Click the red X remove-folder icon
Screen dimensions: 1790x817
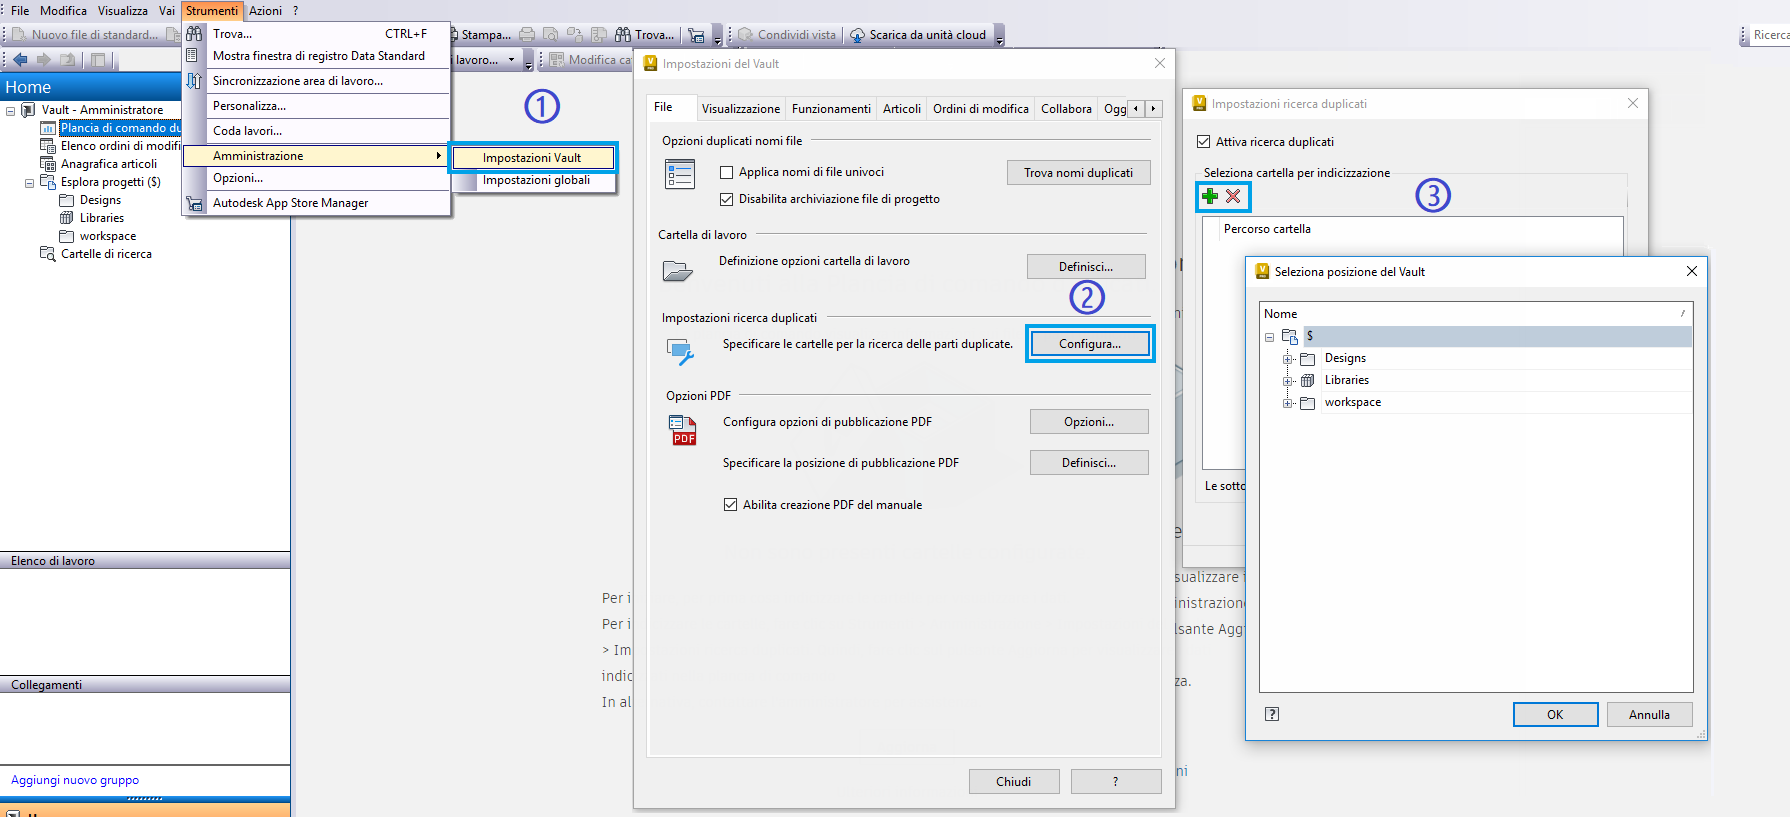(1233, 196)
